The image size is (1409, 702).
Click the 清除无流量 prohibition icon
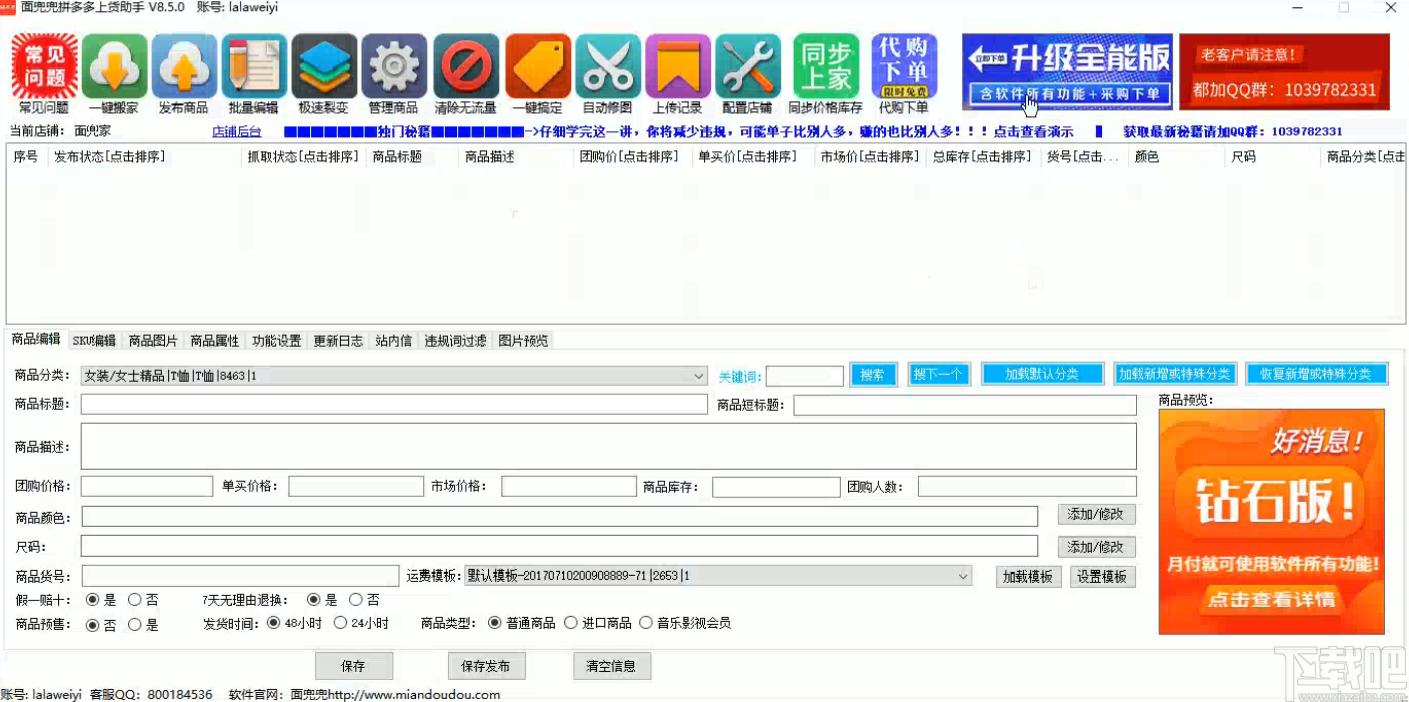point(466,67)
